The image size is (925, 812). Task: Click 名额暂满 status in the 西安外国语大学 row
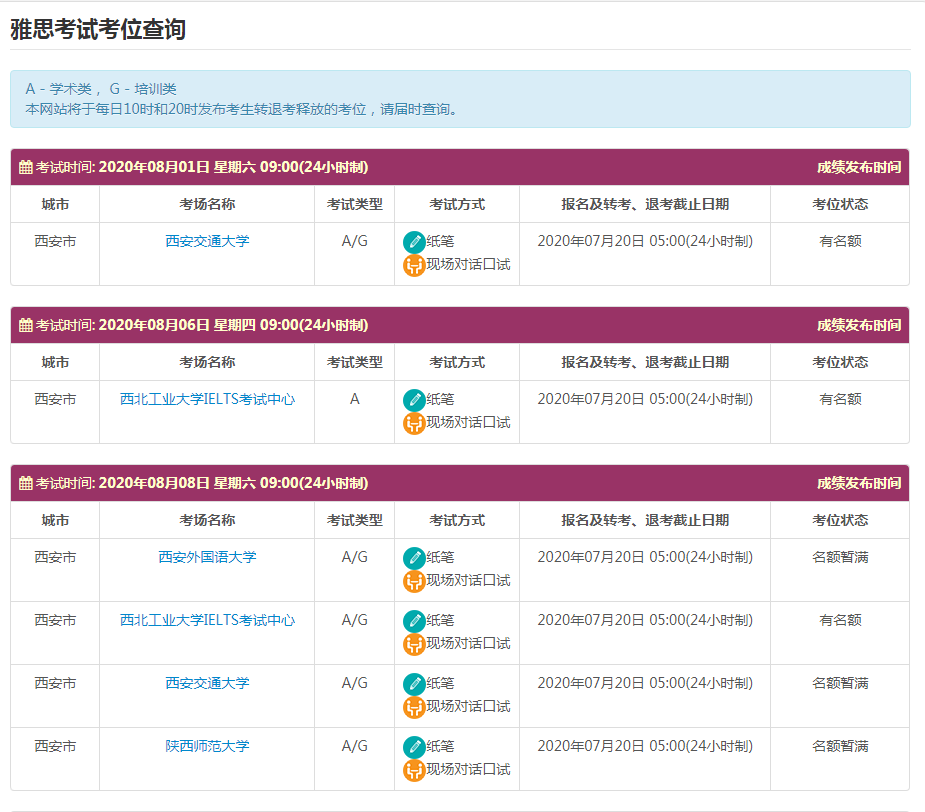point(840,557)
